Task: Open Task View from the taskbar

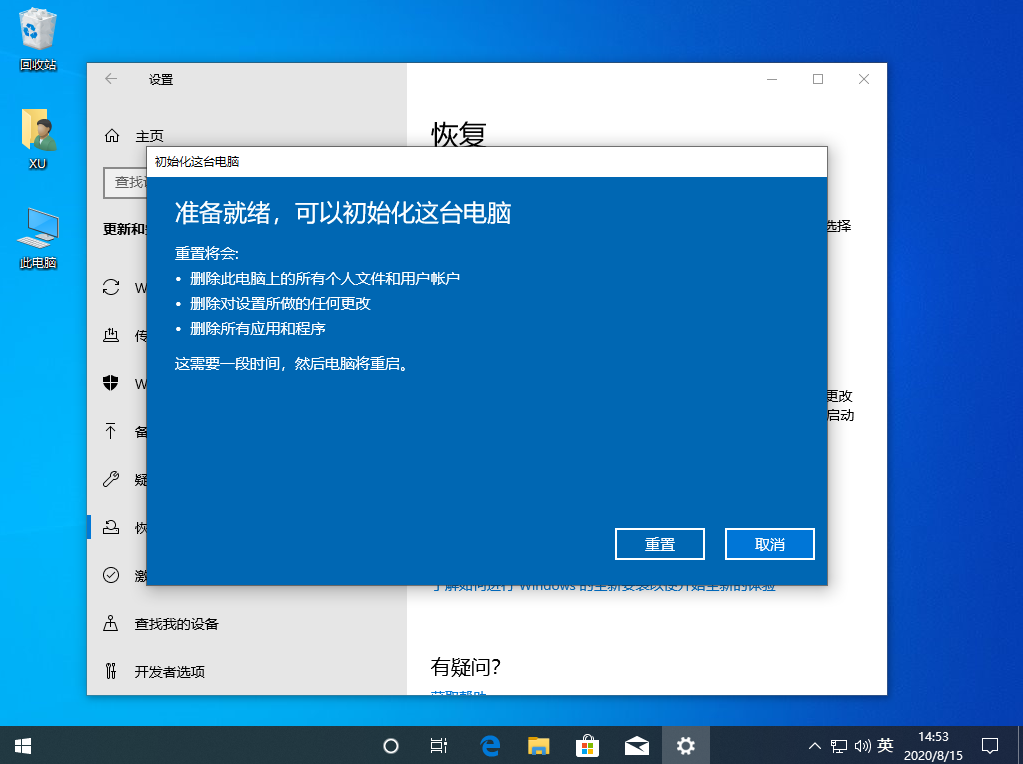Action: 439,745
